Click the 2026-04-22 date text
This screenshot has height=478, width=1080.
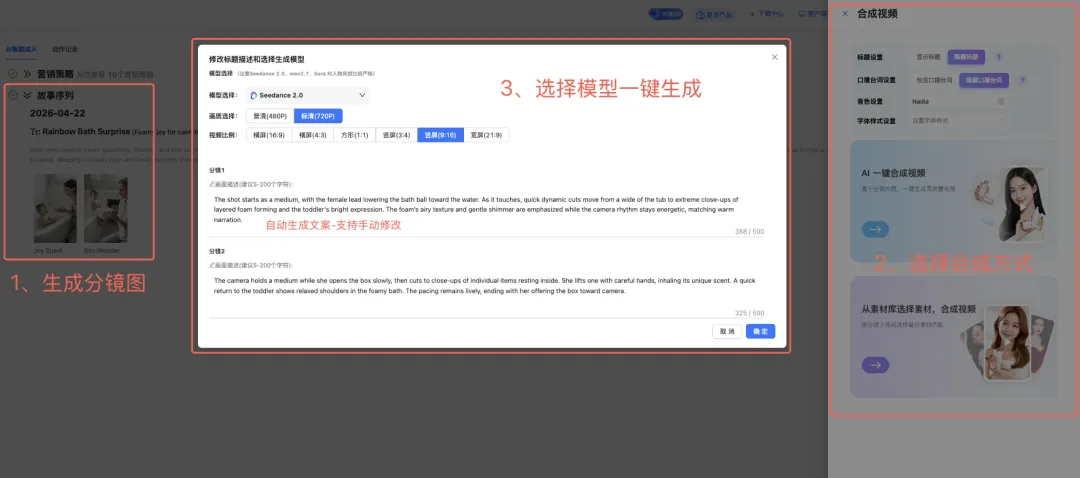(58, 113)
